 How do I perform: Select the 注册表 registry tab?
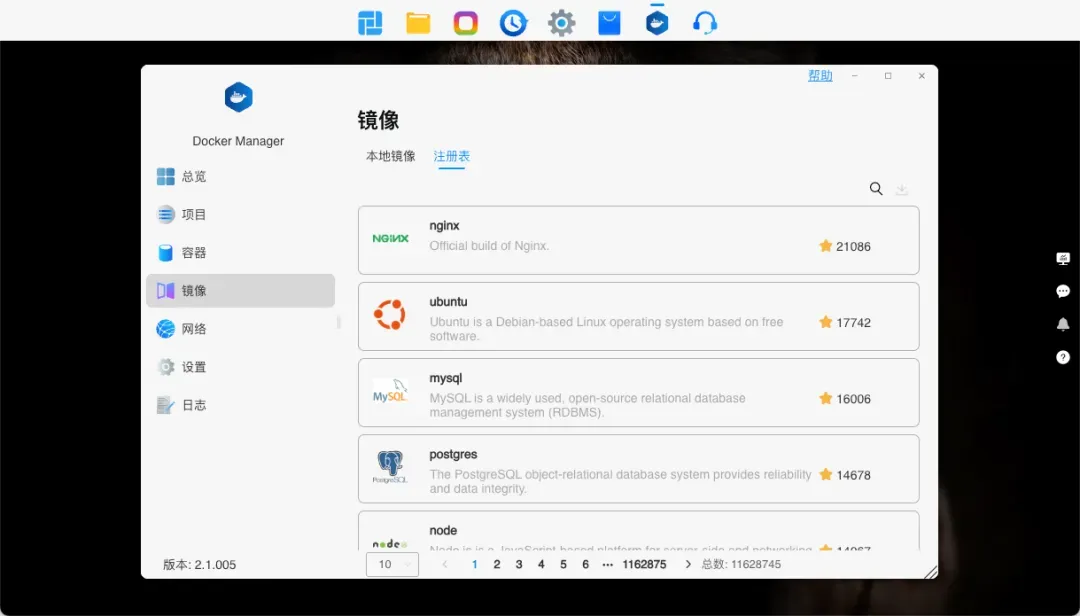point(451,156)
